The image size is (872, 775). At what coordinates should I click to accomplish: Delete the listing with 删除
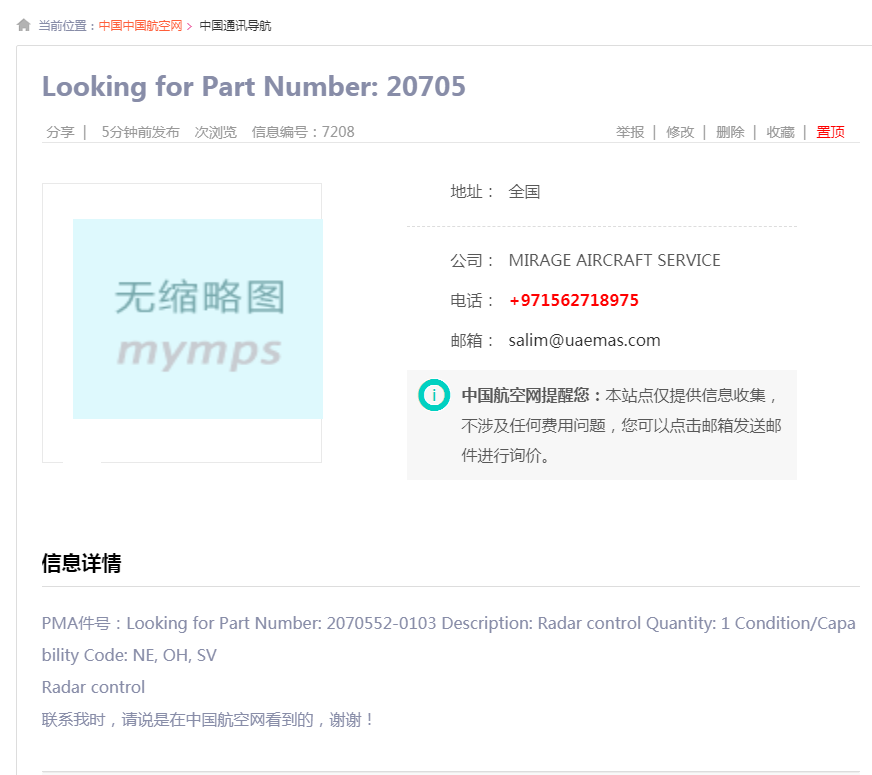[730, 132]
